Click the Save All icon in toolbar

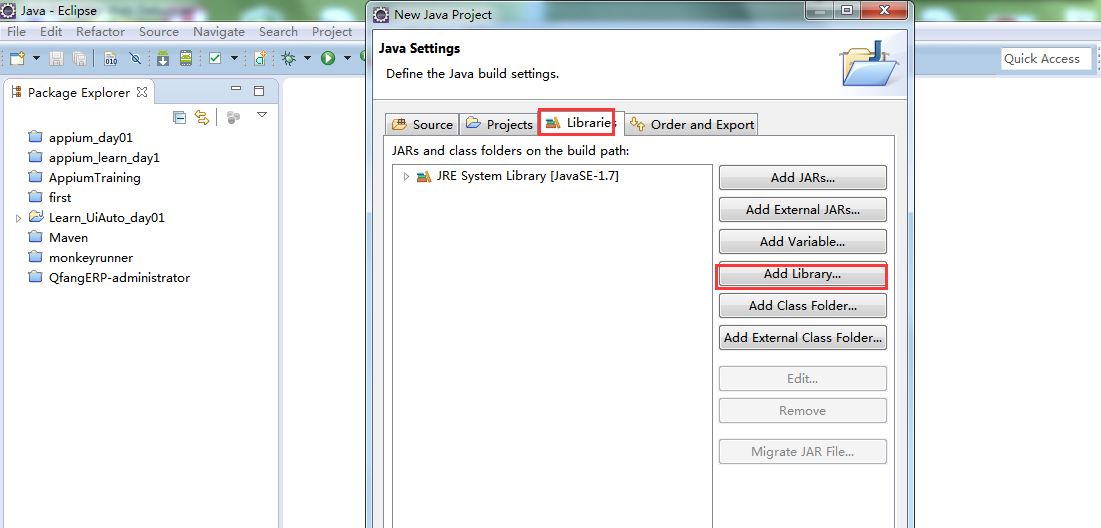(x=80, y=58)
